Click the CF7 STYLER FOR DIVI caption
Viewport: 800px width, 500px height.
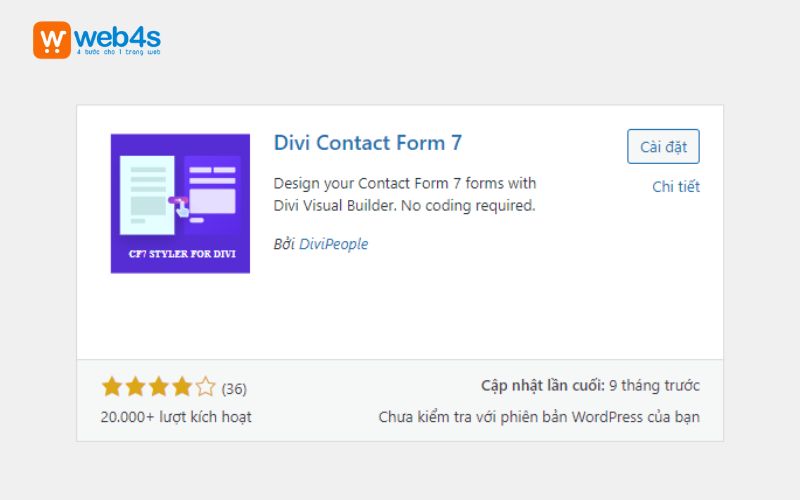[180, 254]
